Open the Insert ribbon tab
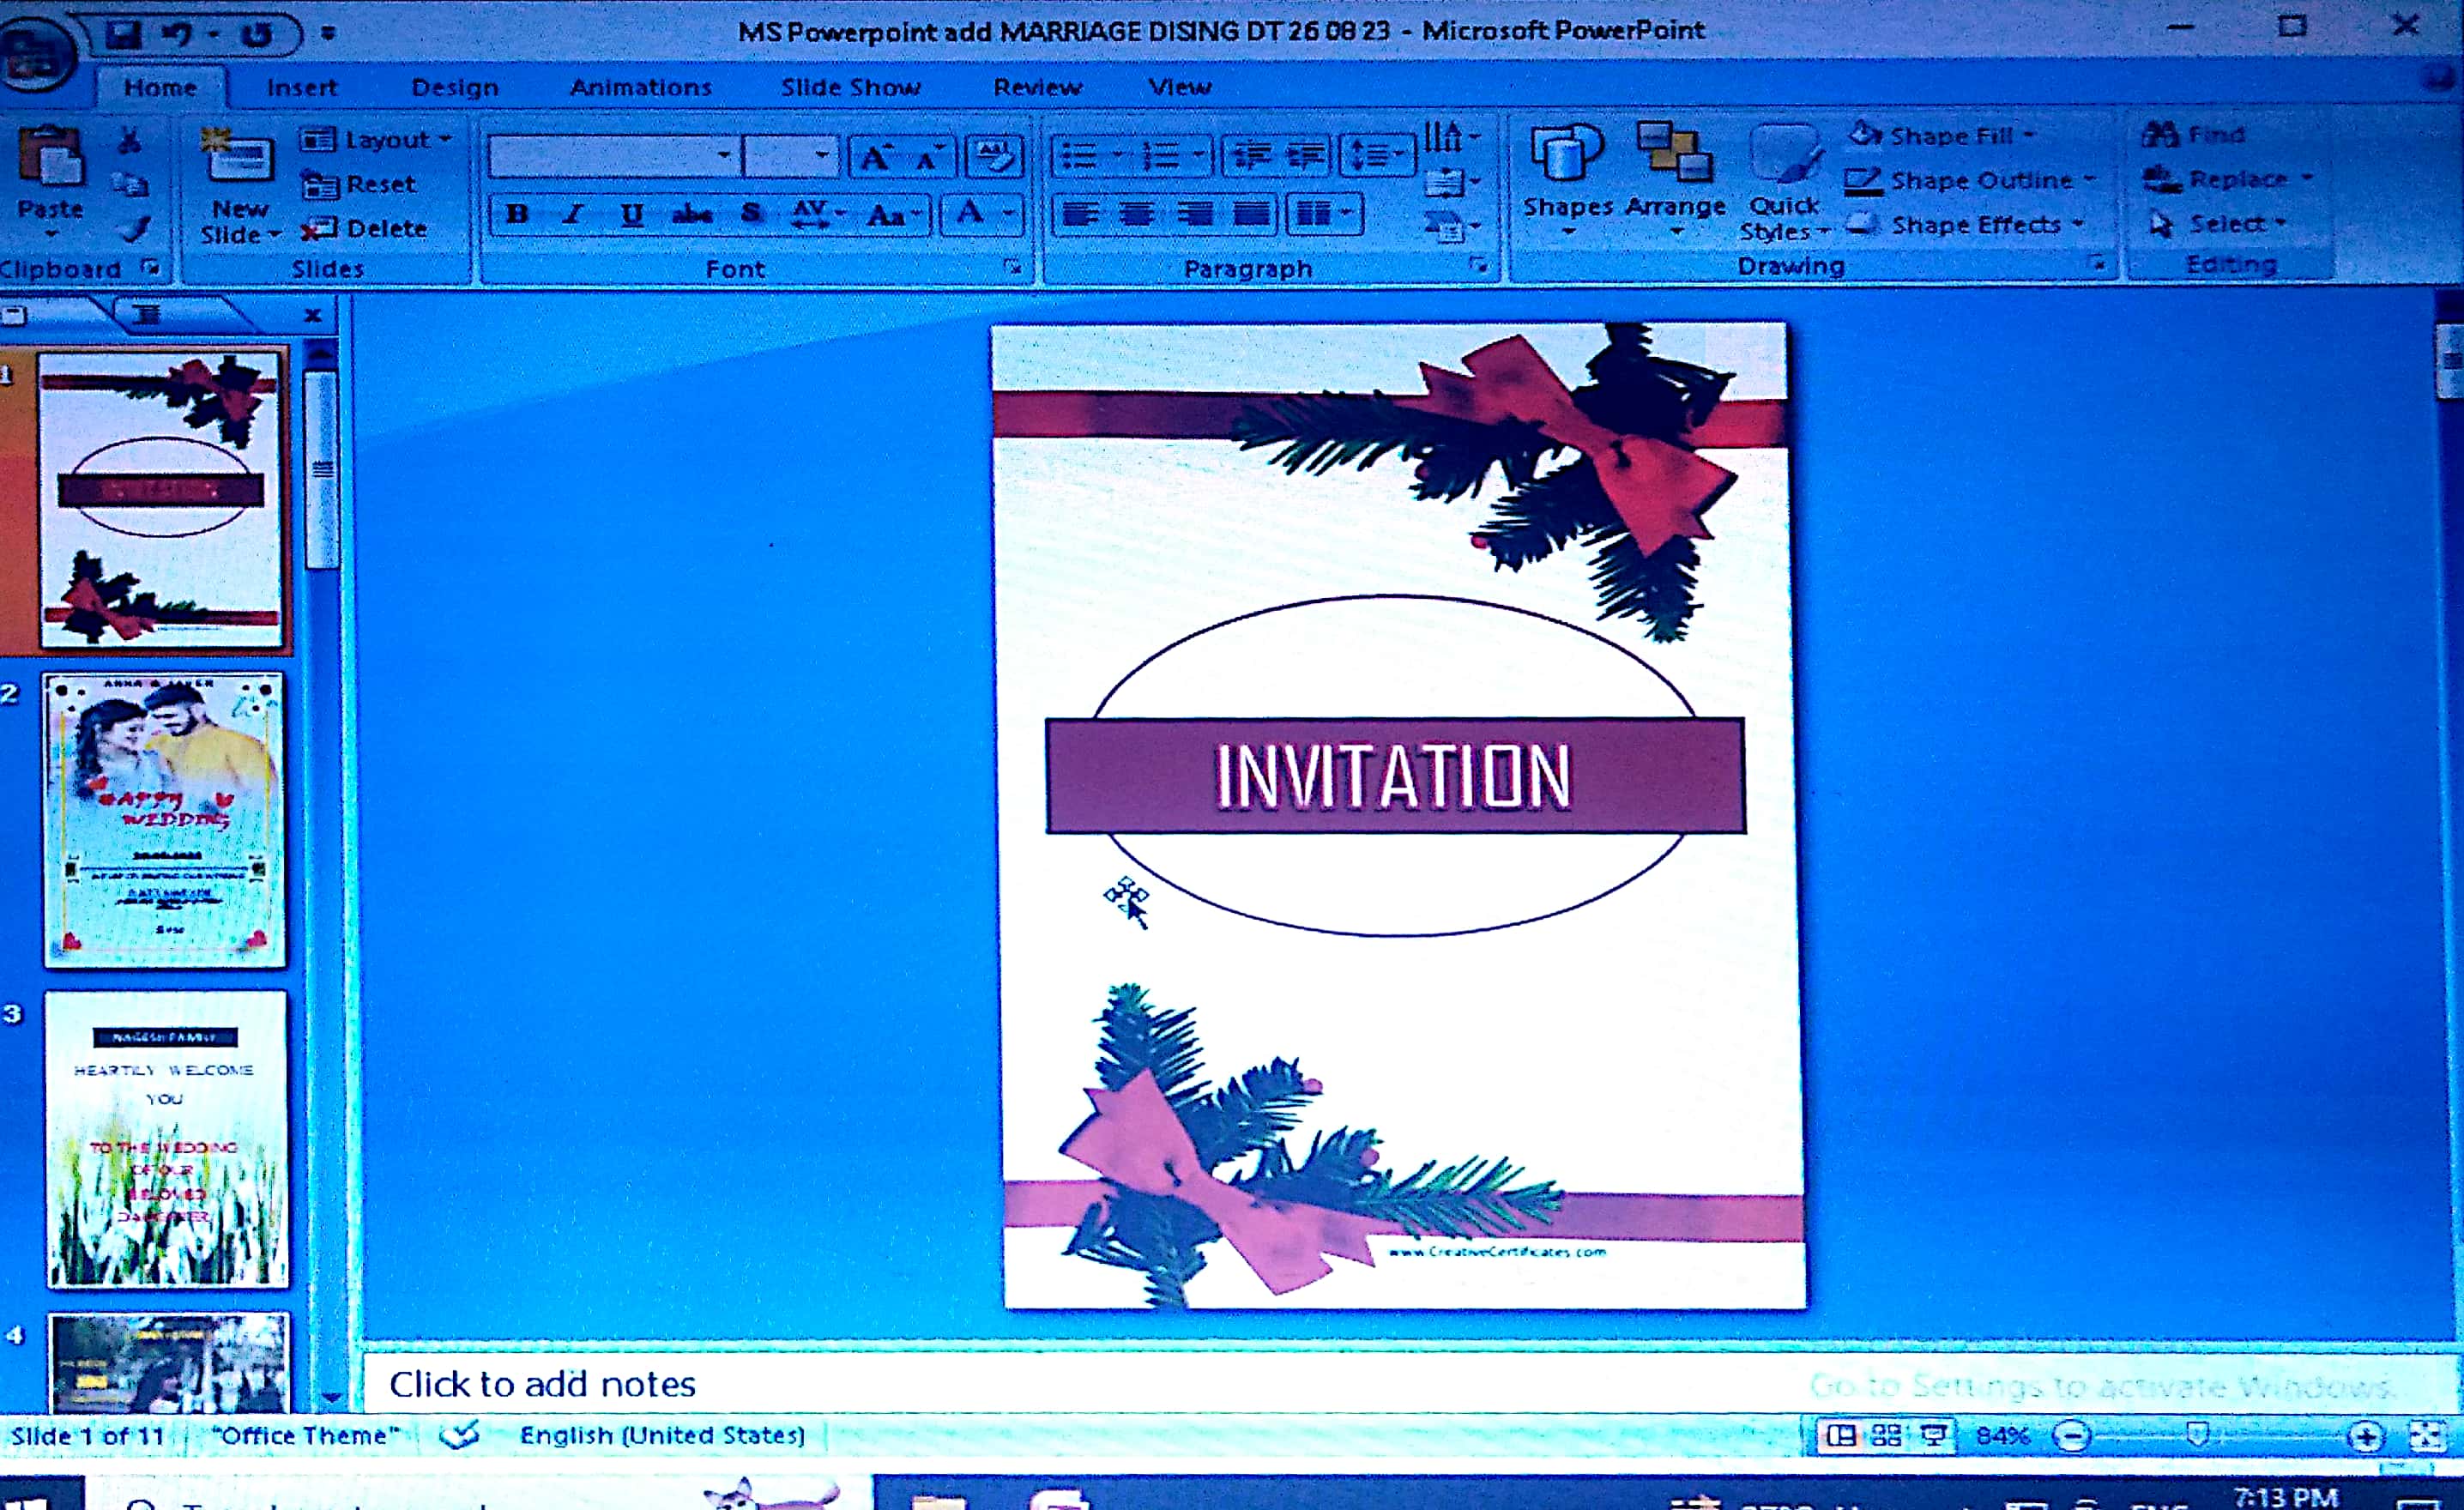This screenshot has width=2464, height=1510. [302, 88]
